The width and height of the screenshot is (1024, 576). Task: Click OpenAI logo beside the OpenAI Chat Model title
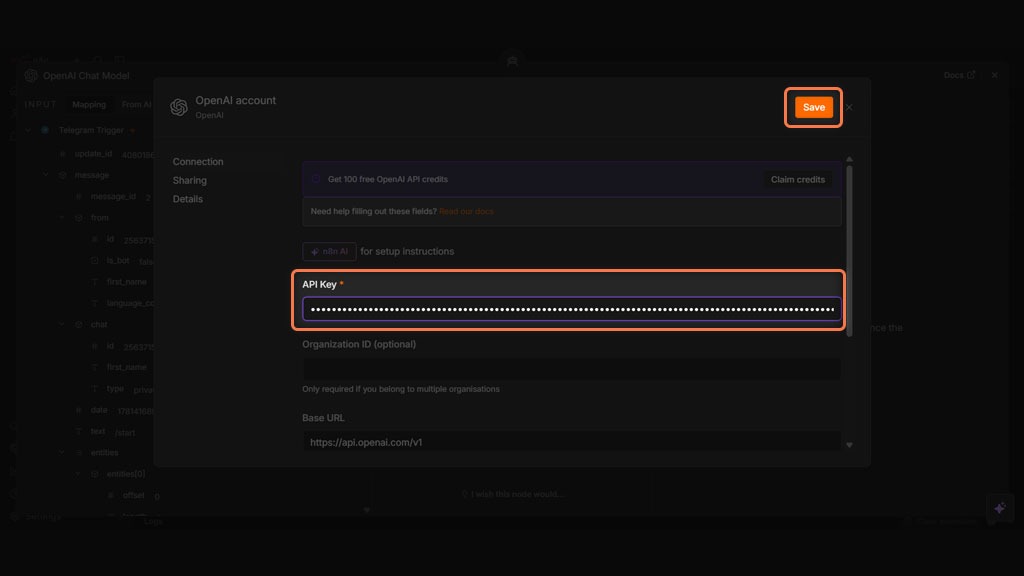pos(31,76)
